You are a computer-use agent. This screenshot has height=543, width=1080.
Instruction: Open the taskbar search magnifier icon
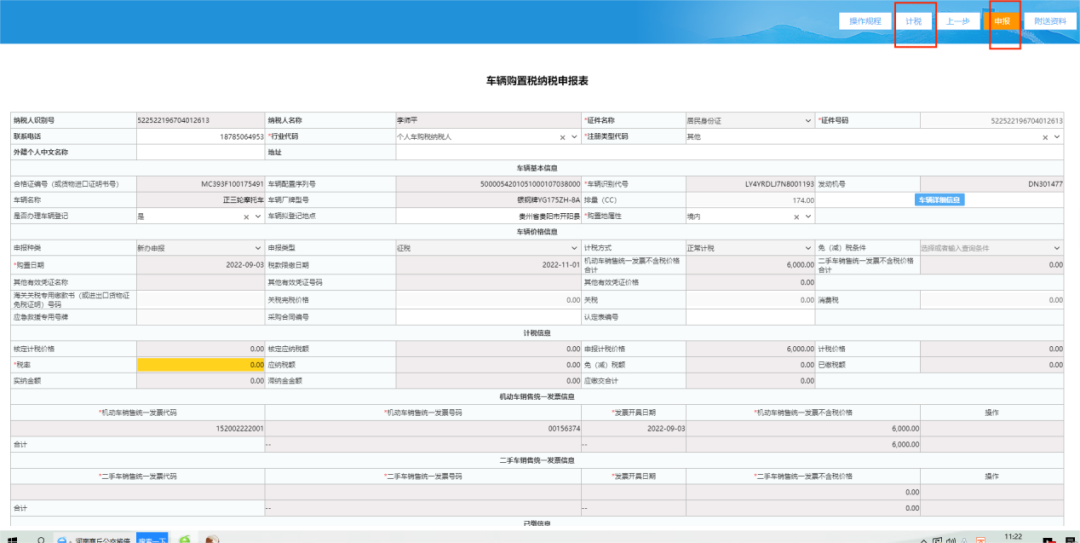pos(41,538)
